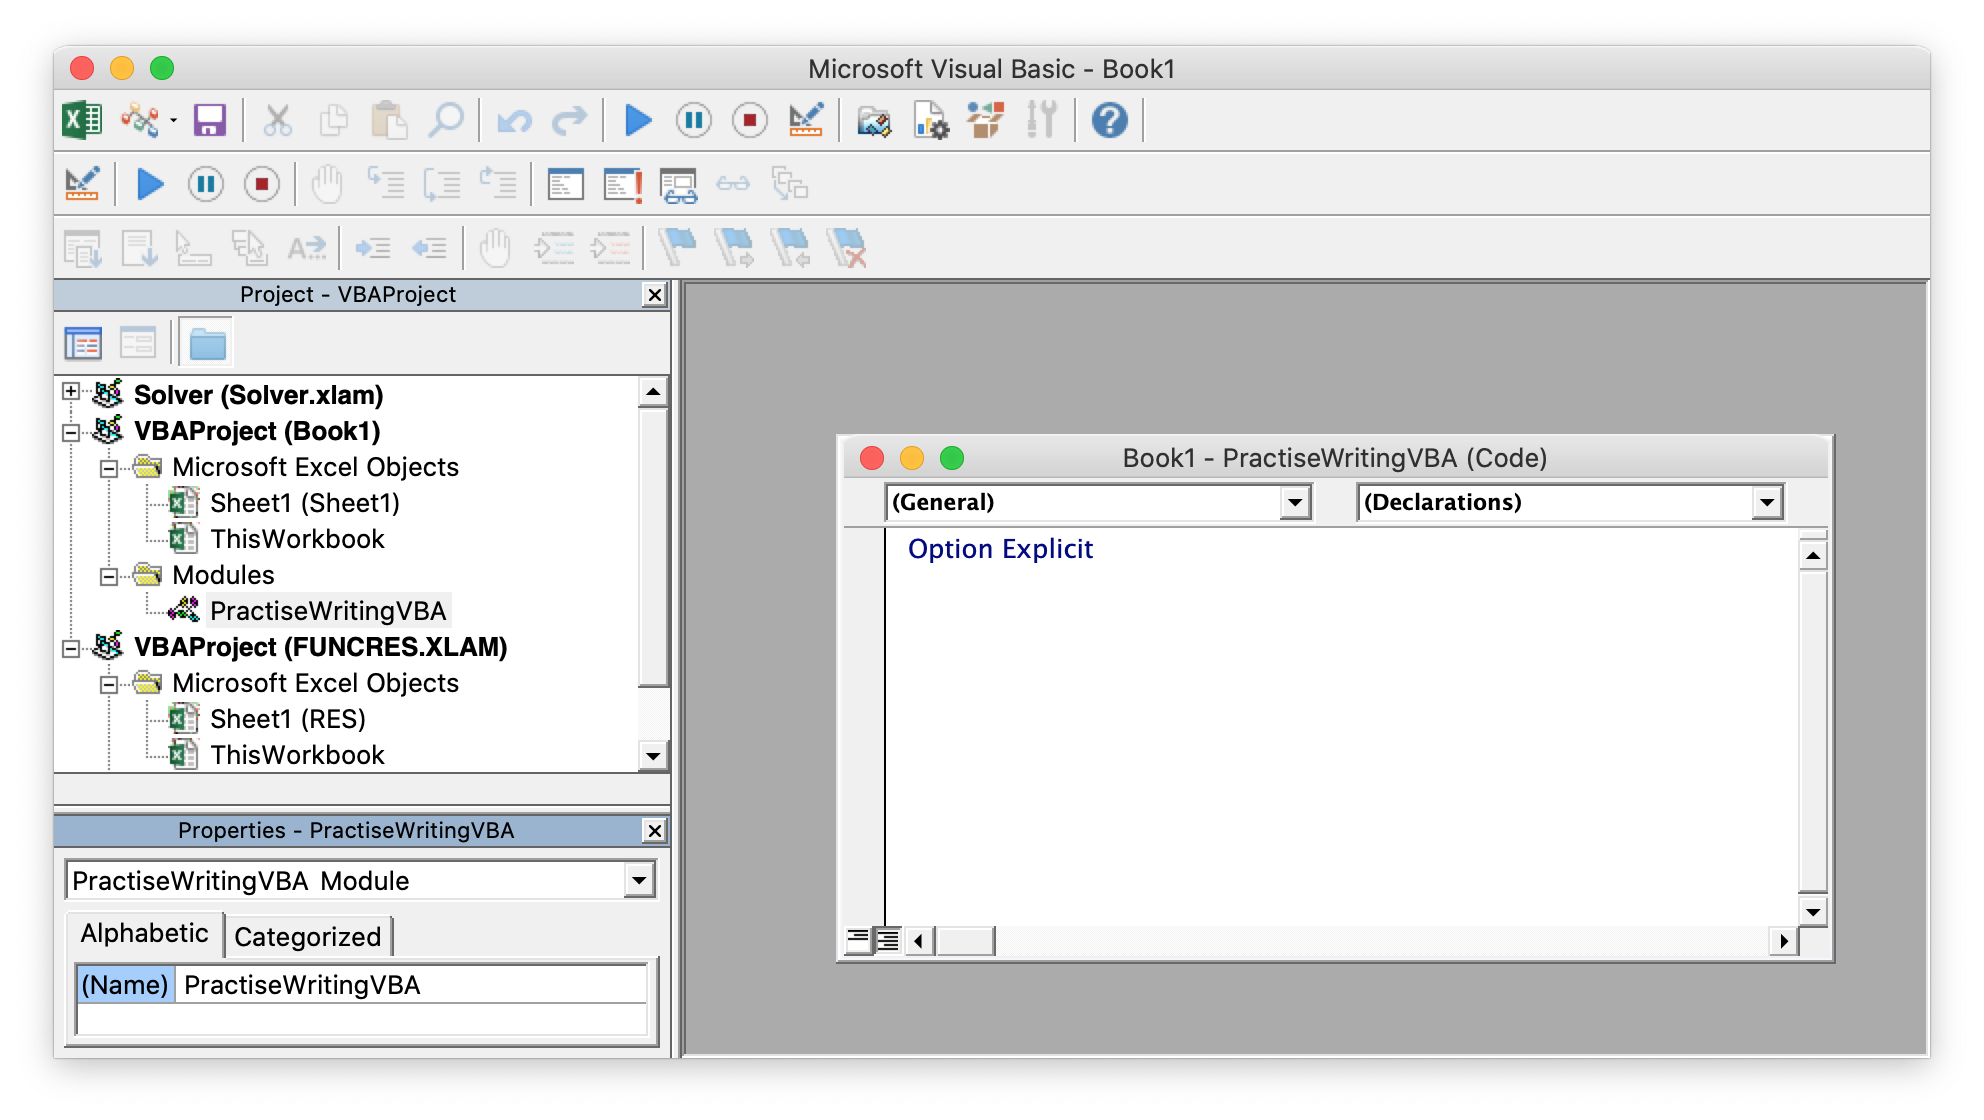
Task: Click the Pause execution icon
Action: pos(695,120)
